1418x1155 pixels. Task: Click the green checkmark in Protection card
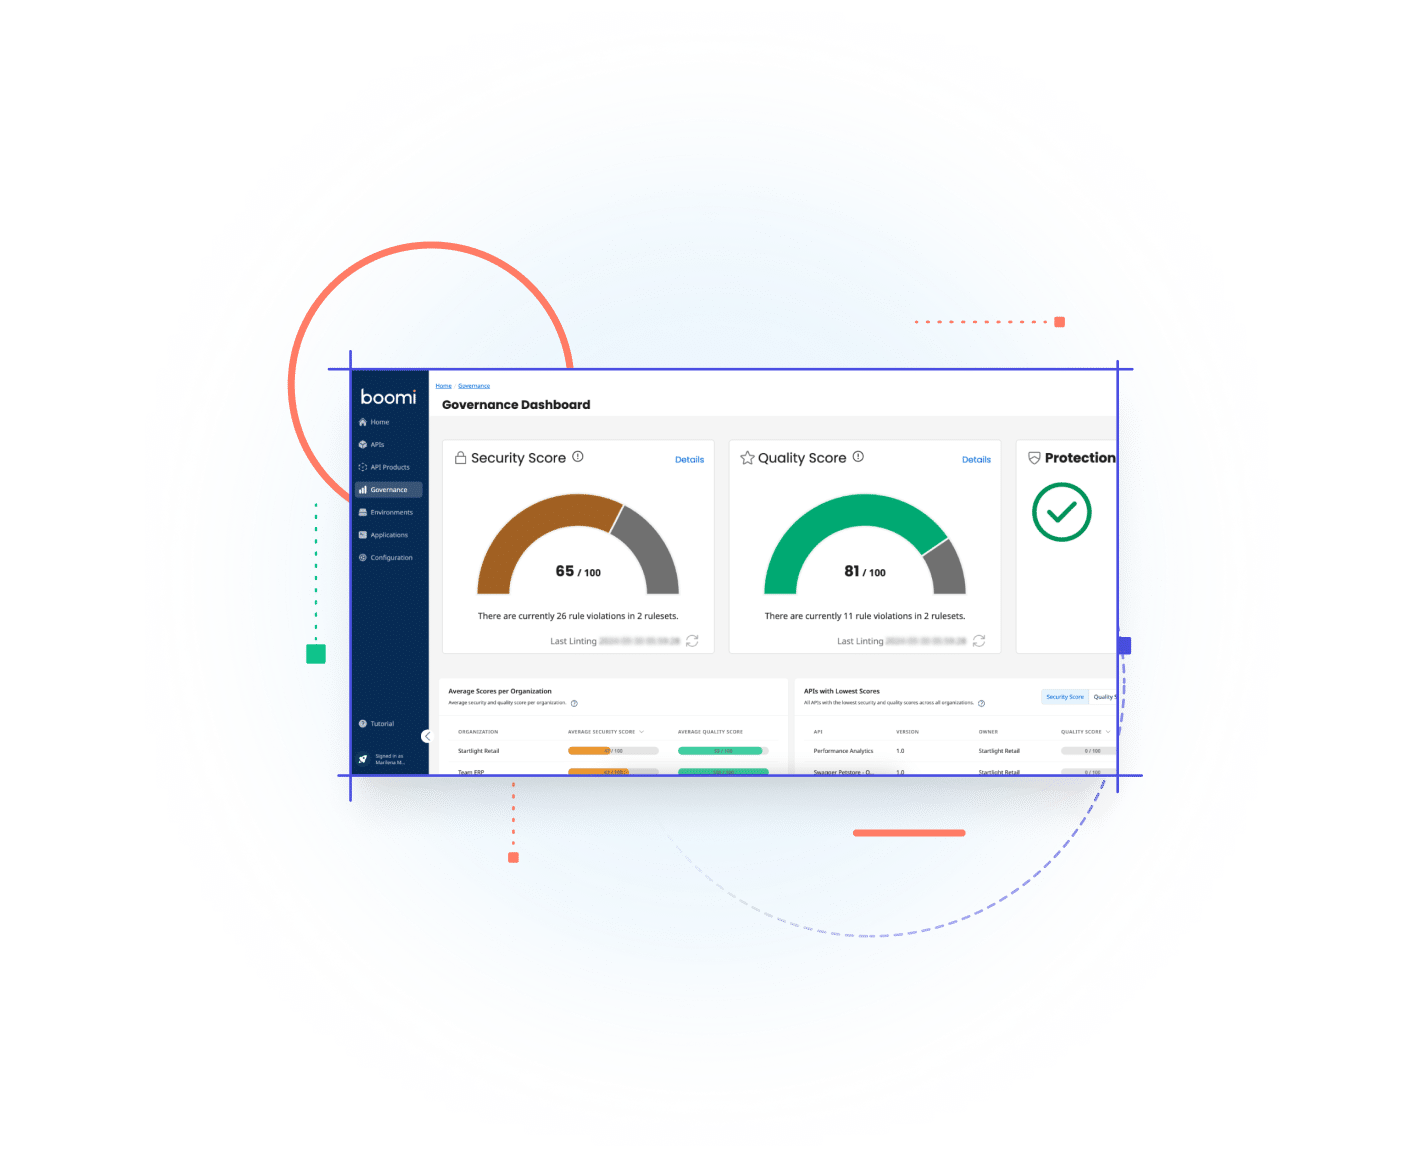pyautogui.click(x=1061, y=512)
